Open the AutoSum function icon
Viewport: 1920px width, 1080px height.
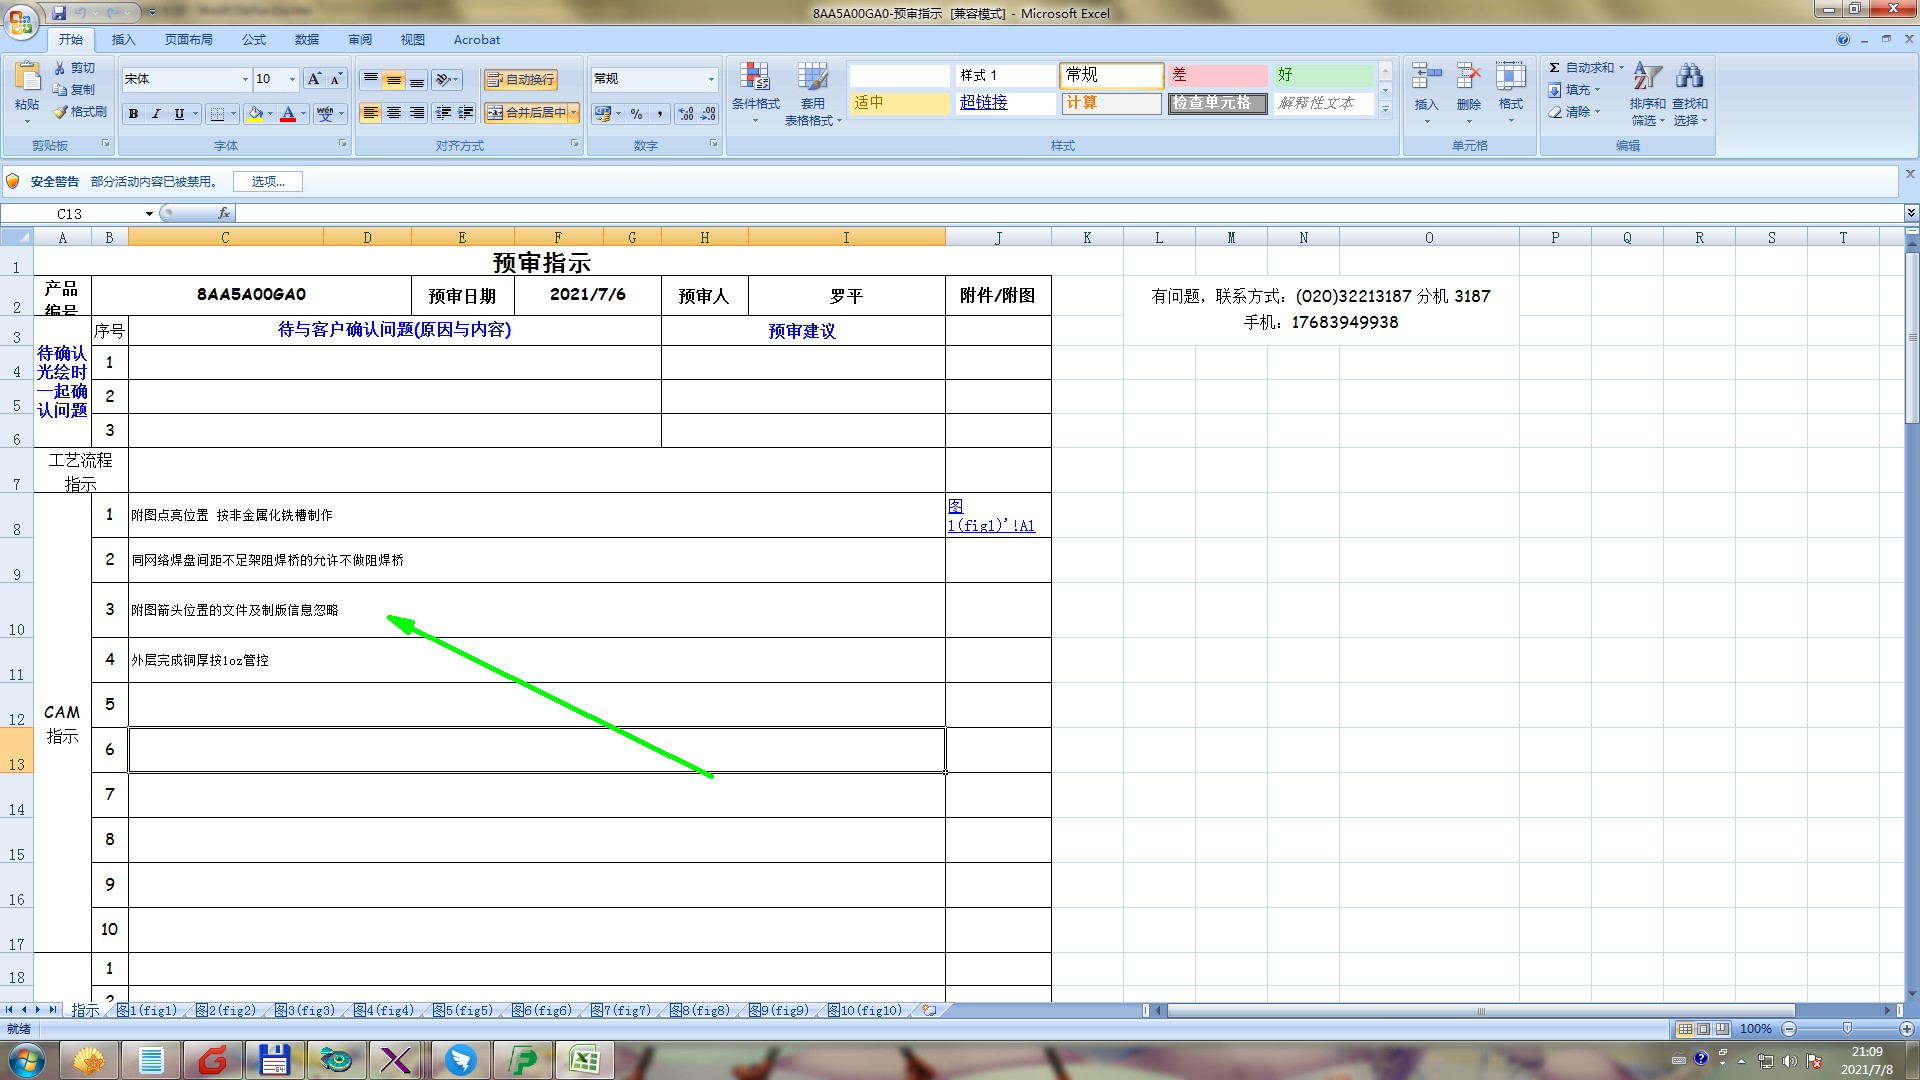(x=1555, y=68)
